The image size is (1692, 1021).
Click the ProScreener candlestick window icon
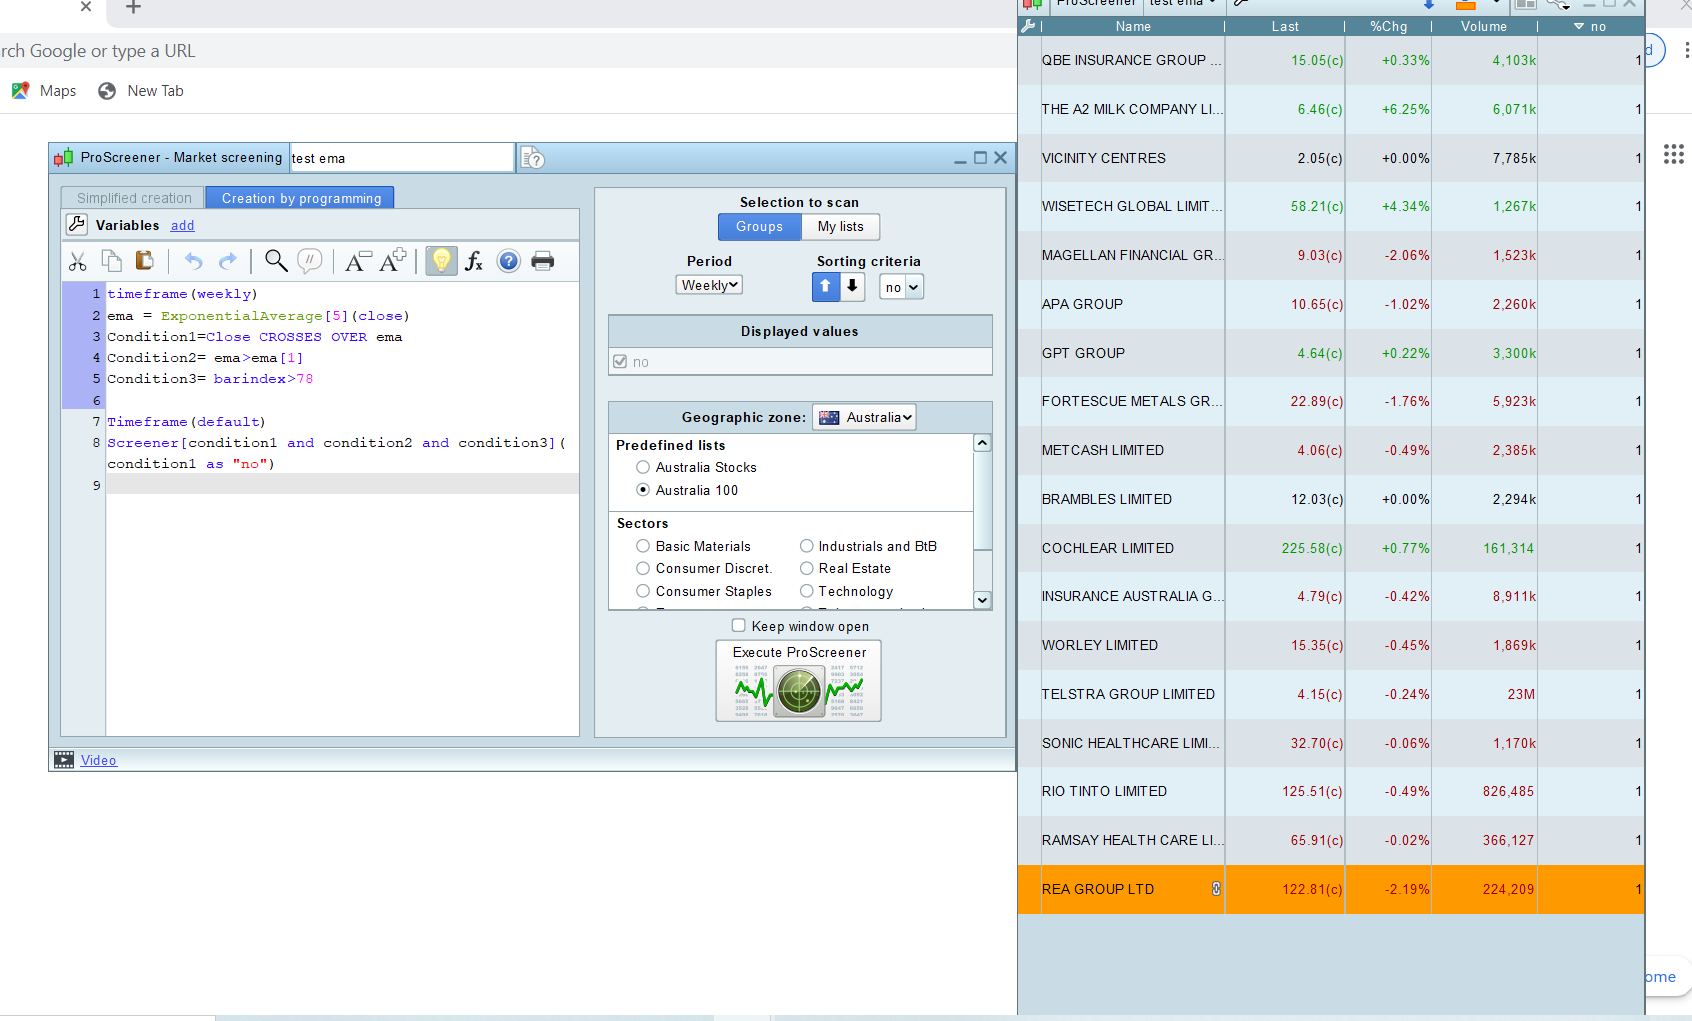(x=64, y=158)
